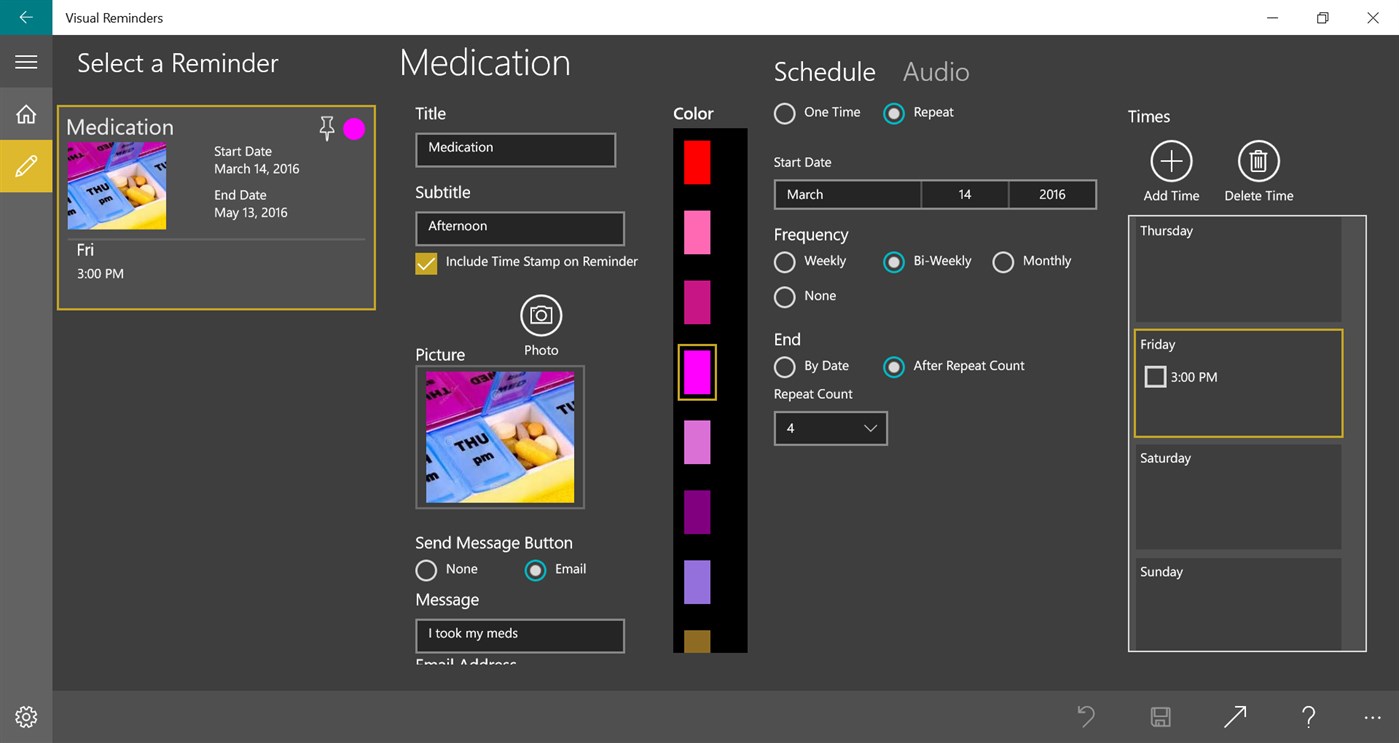Viewport: 1399px width, 743px height.
Task: Click the back arrow at top left
Action: [x=25, y=17]
